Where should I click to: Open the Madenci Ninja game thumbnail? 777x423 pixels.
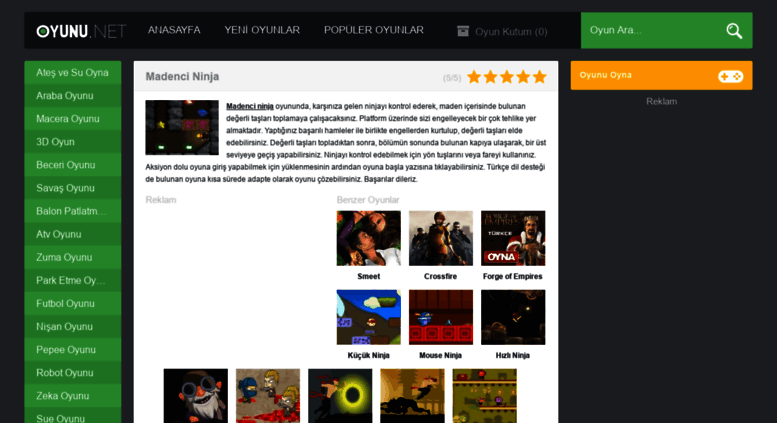click(182, 128)
